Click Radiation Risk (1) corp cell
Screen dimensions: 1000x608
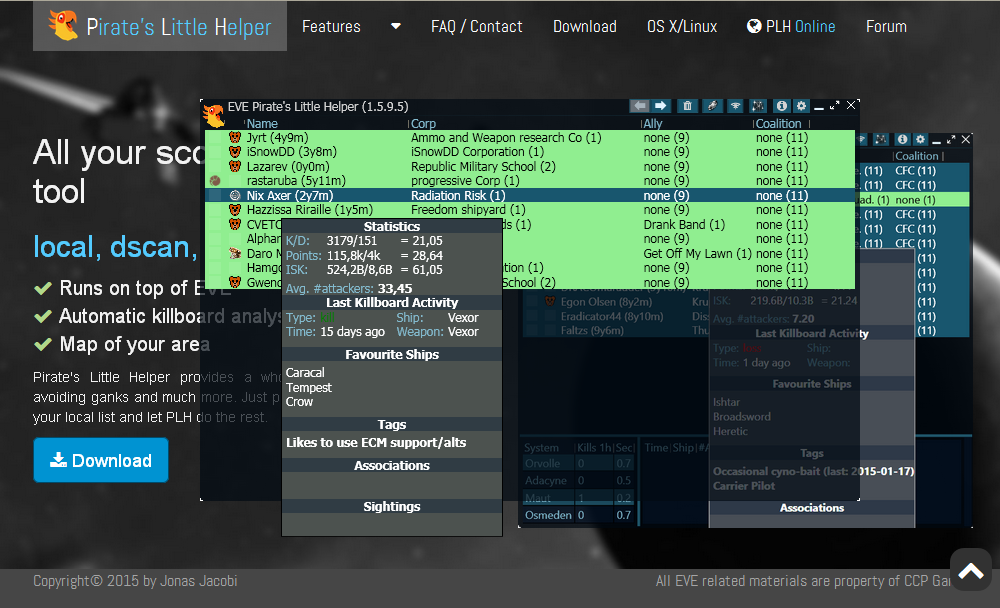[458, 195]
